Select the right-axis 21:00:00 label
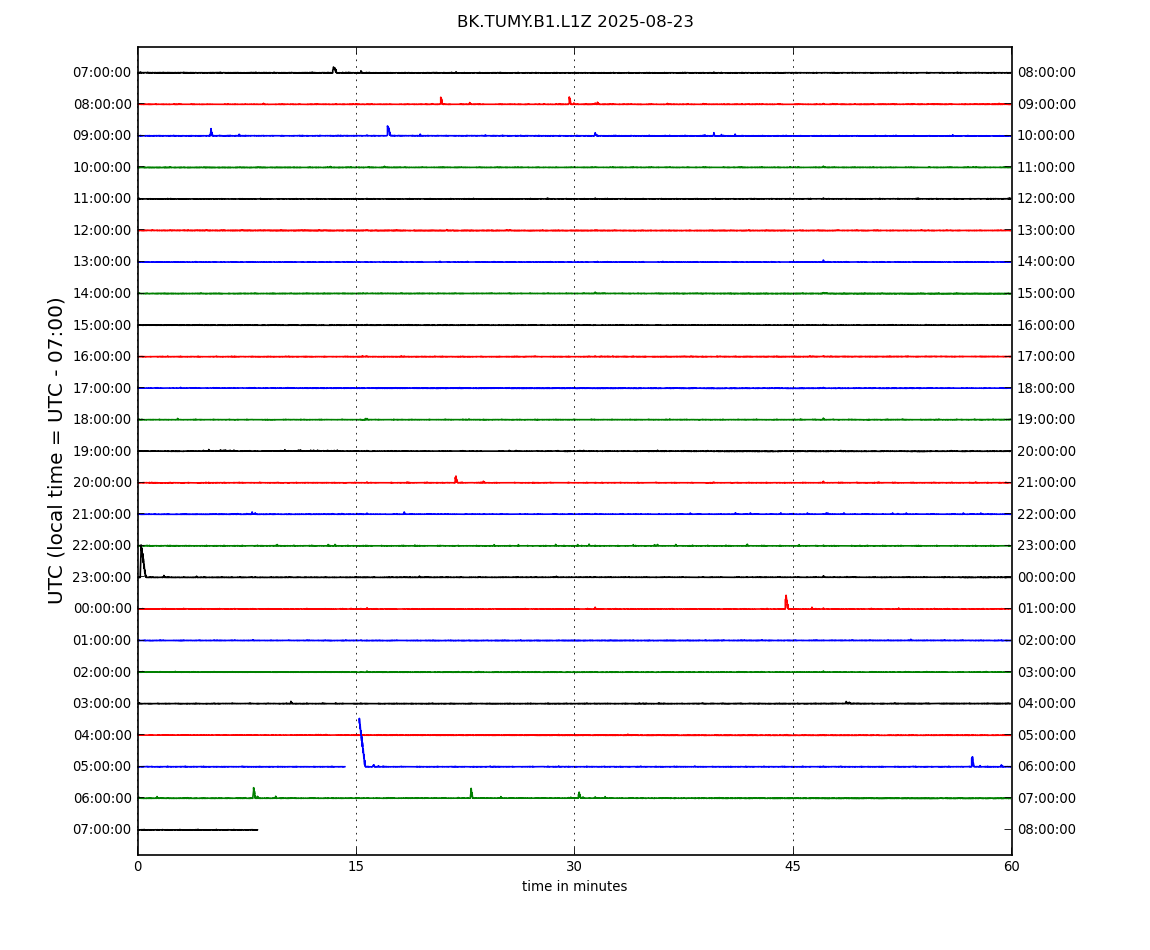This screenshot has height=950, width=1150. (1047, 483)
